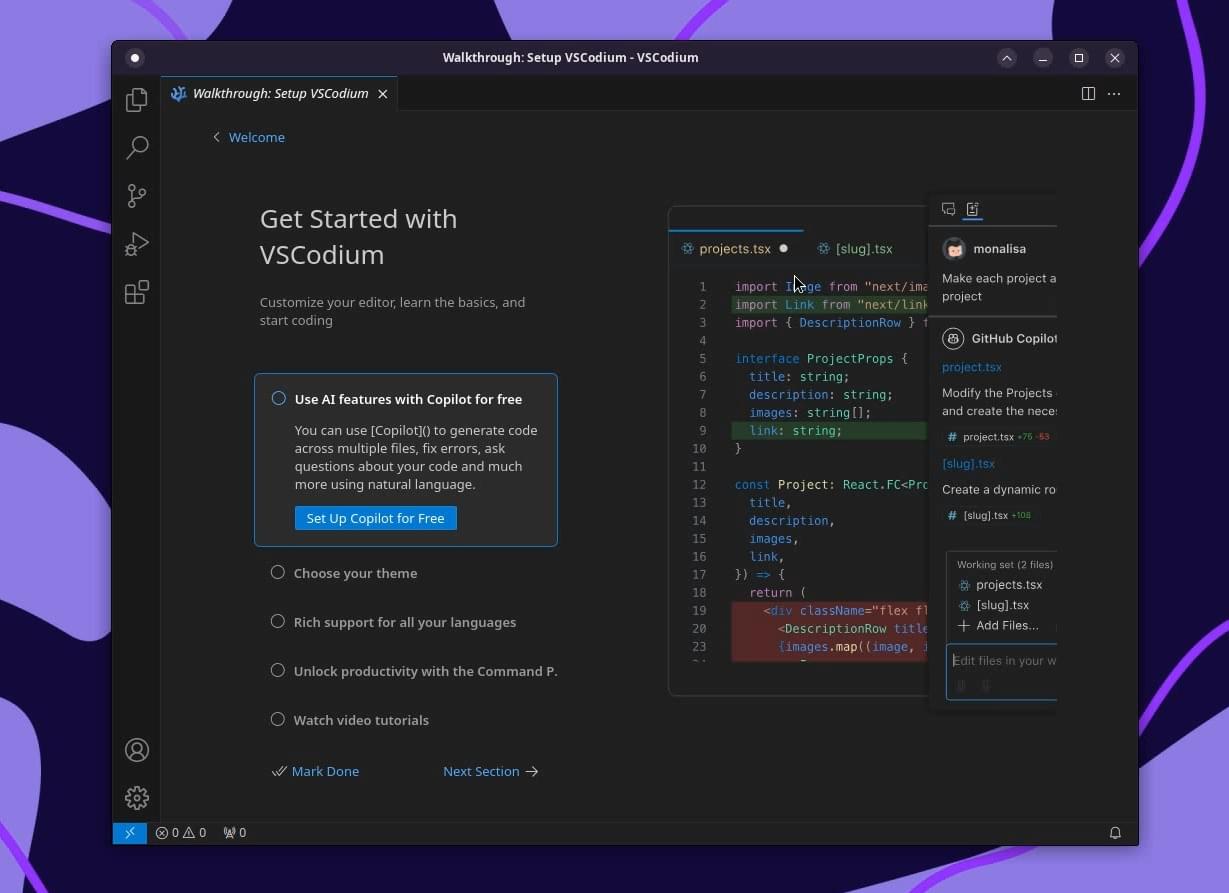Click the forwarded ports indicator
Screen dimensions: 1229x893
coord(234,832)
